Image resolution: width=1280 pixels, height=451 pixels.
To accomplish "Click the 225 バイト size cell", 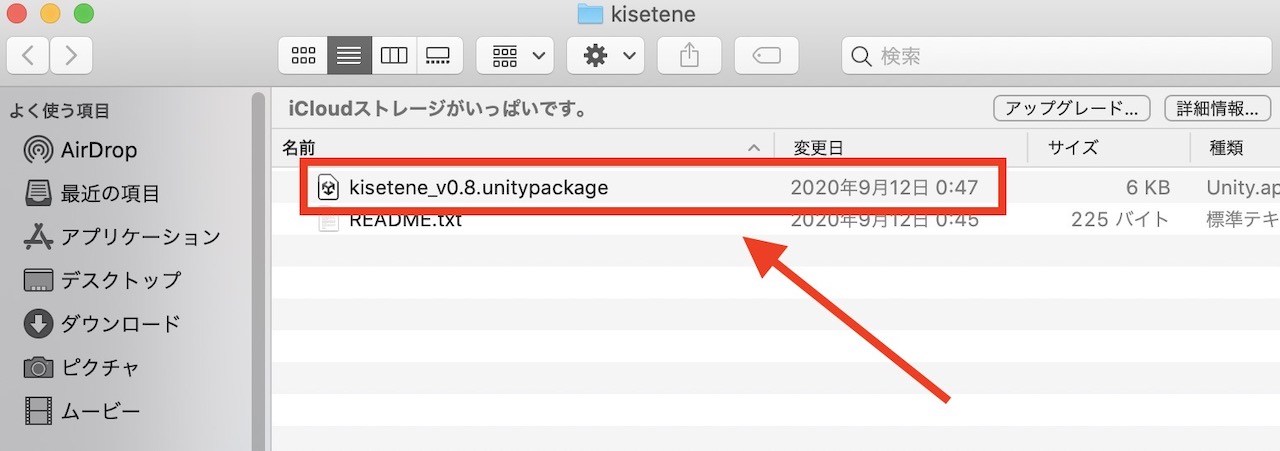I will 1120,220.
